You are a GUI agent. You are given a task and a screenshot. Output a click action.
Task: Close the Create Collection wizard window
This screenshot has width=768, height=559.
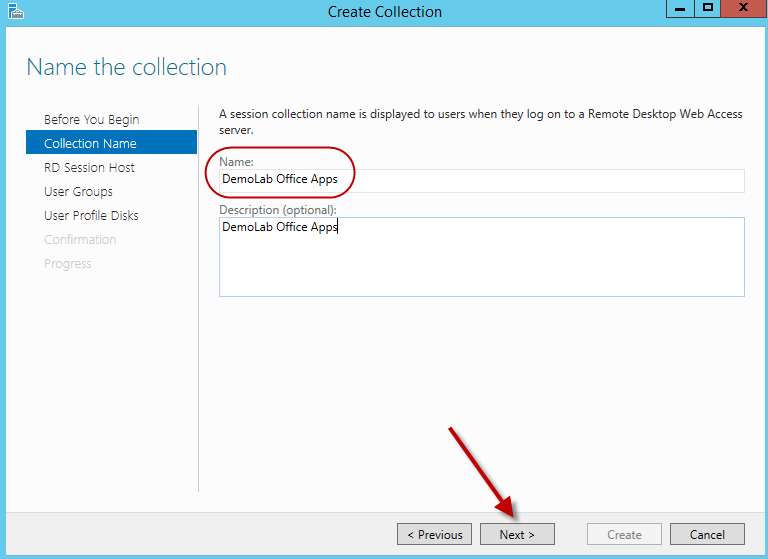pyautogui.click(x=744, y=9)
